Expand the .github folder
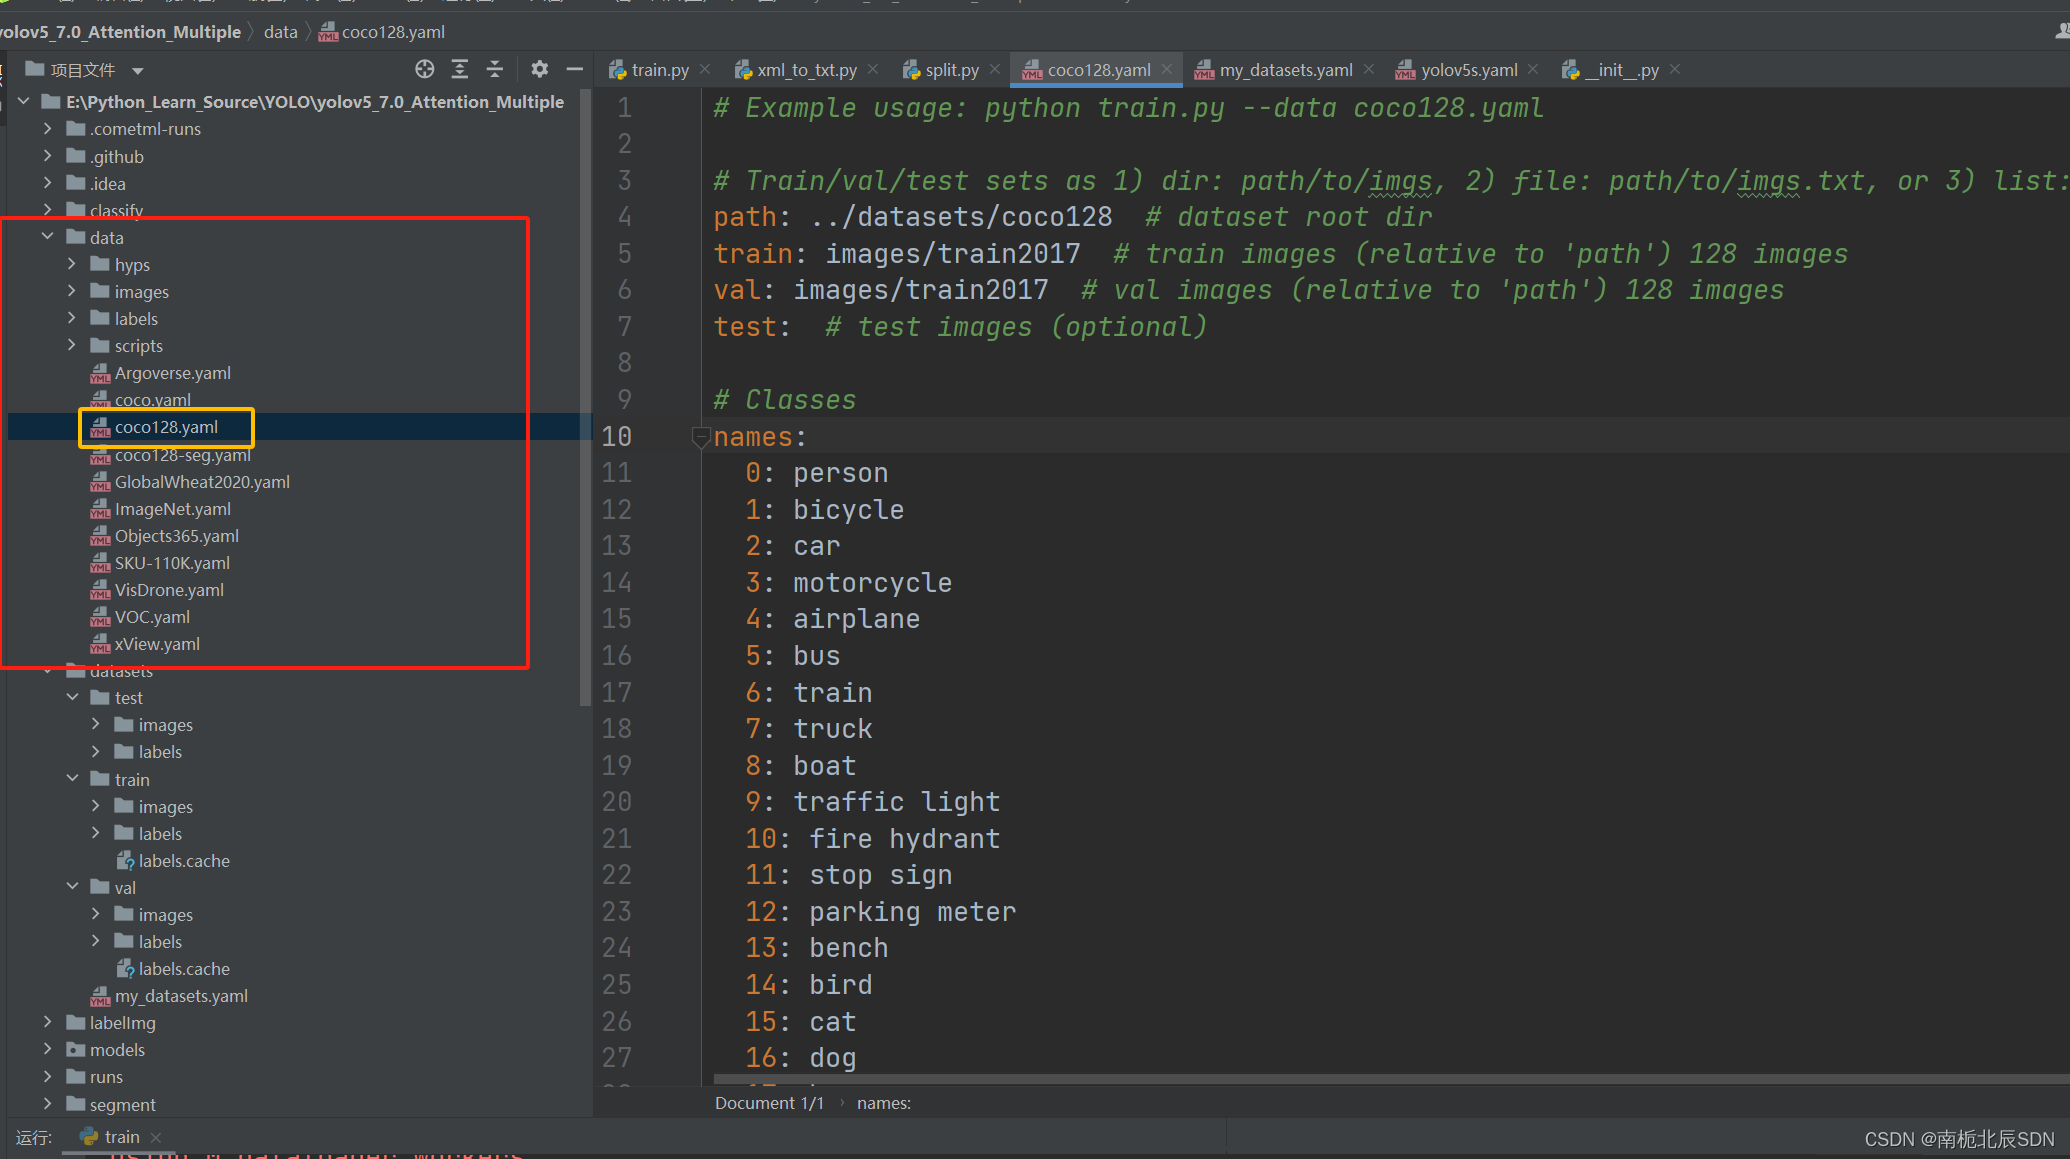Viewport: 2070px width, 1159px height. click(x=47, y=156)
